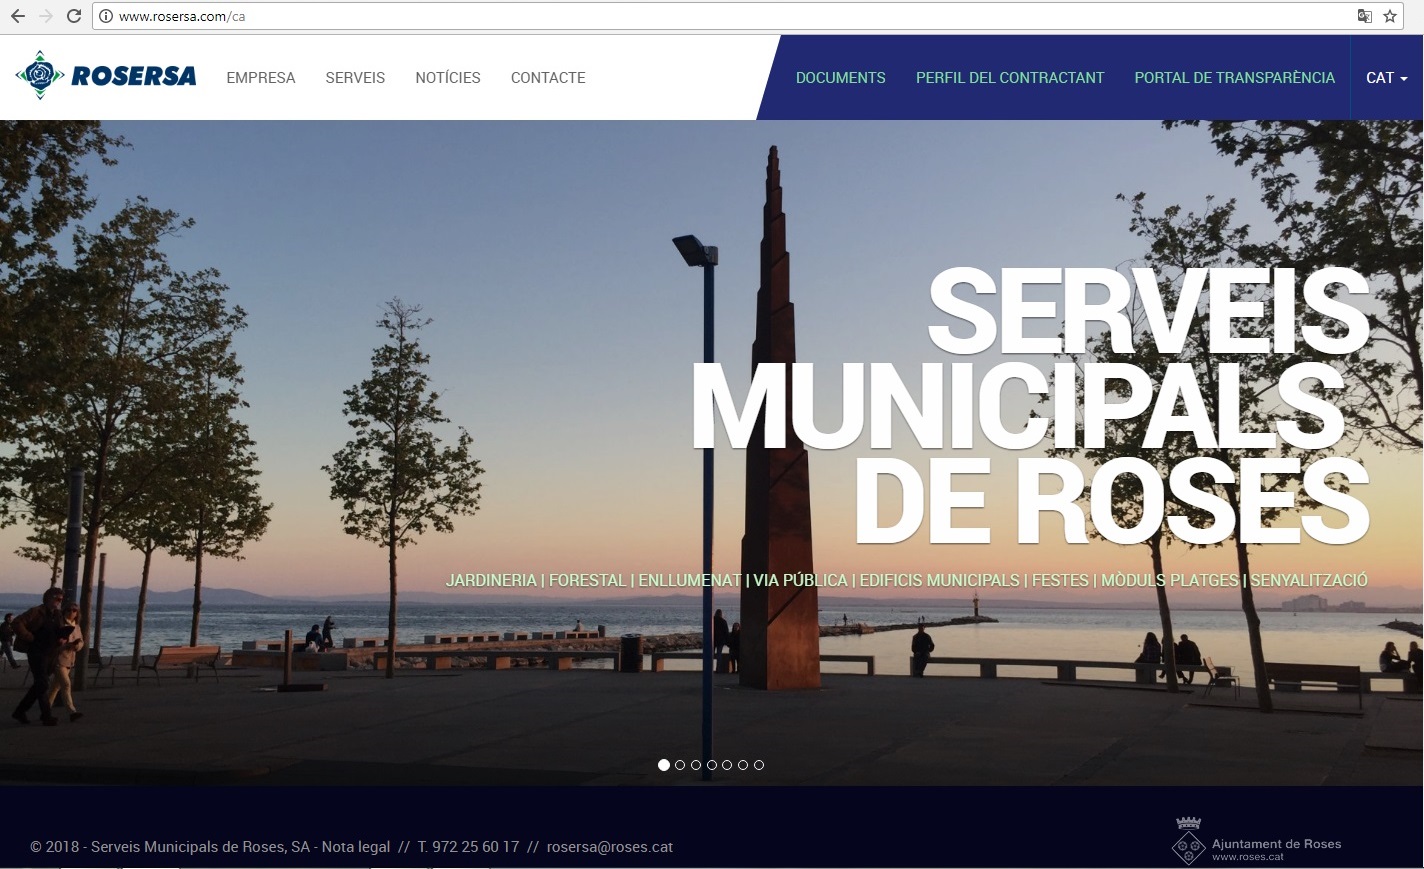Open the CONTACTE page

pos(548,78)
